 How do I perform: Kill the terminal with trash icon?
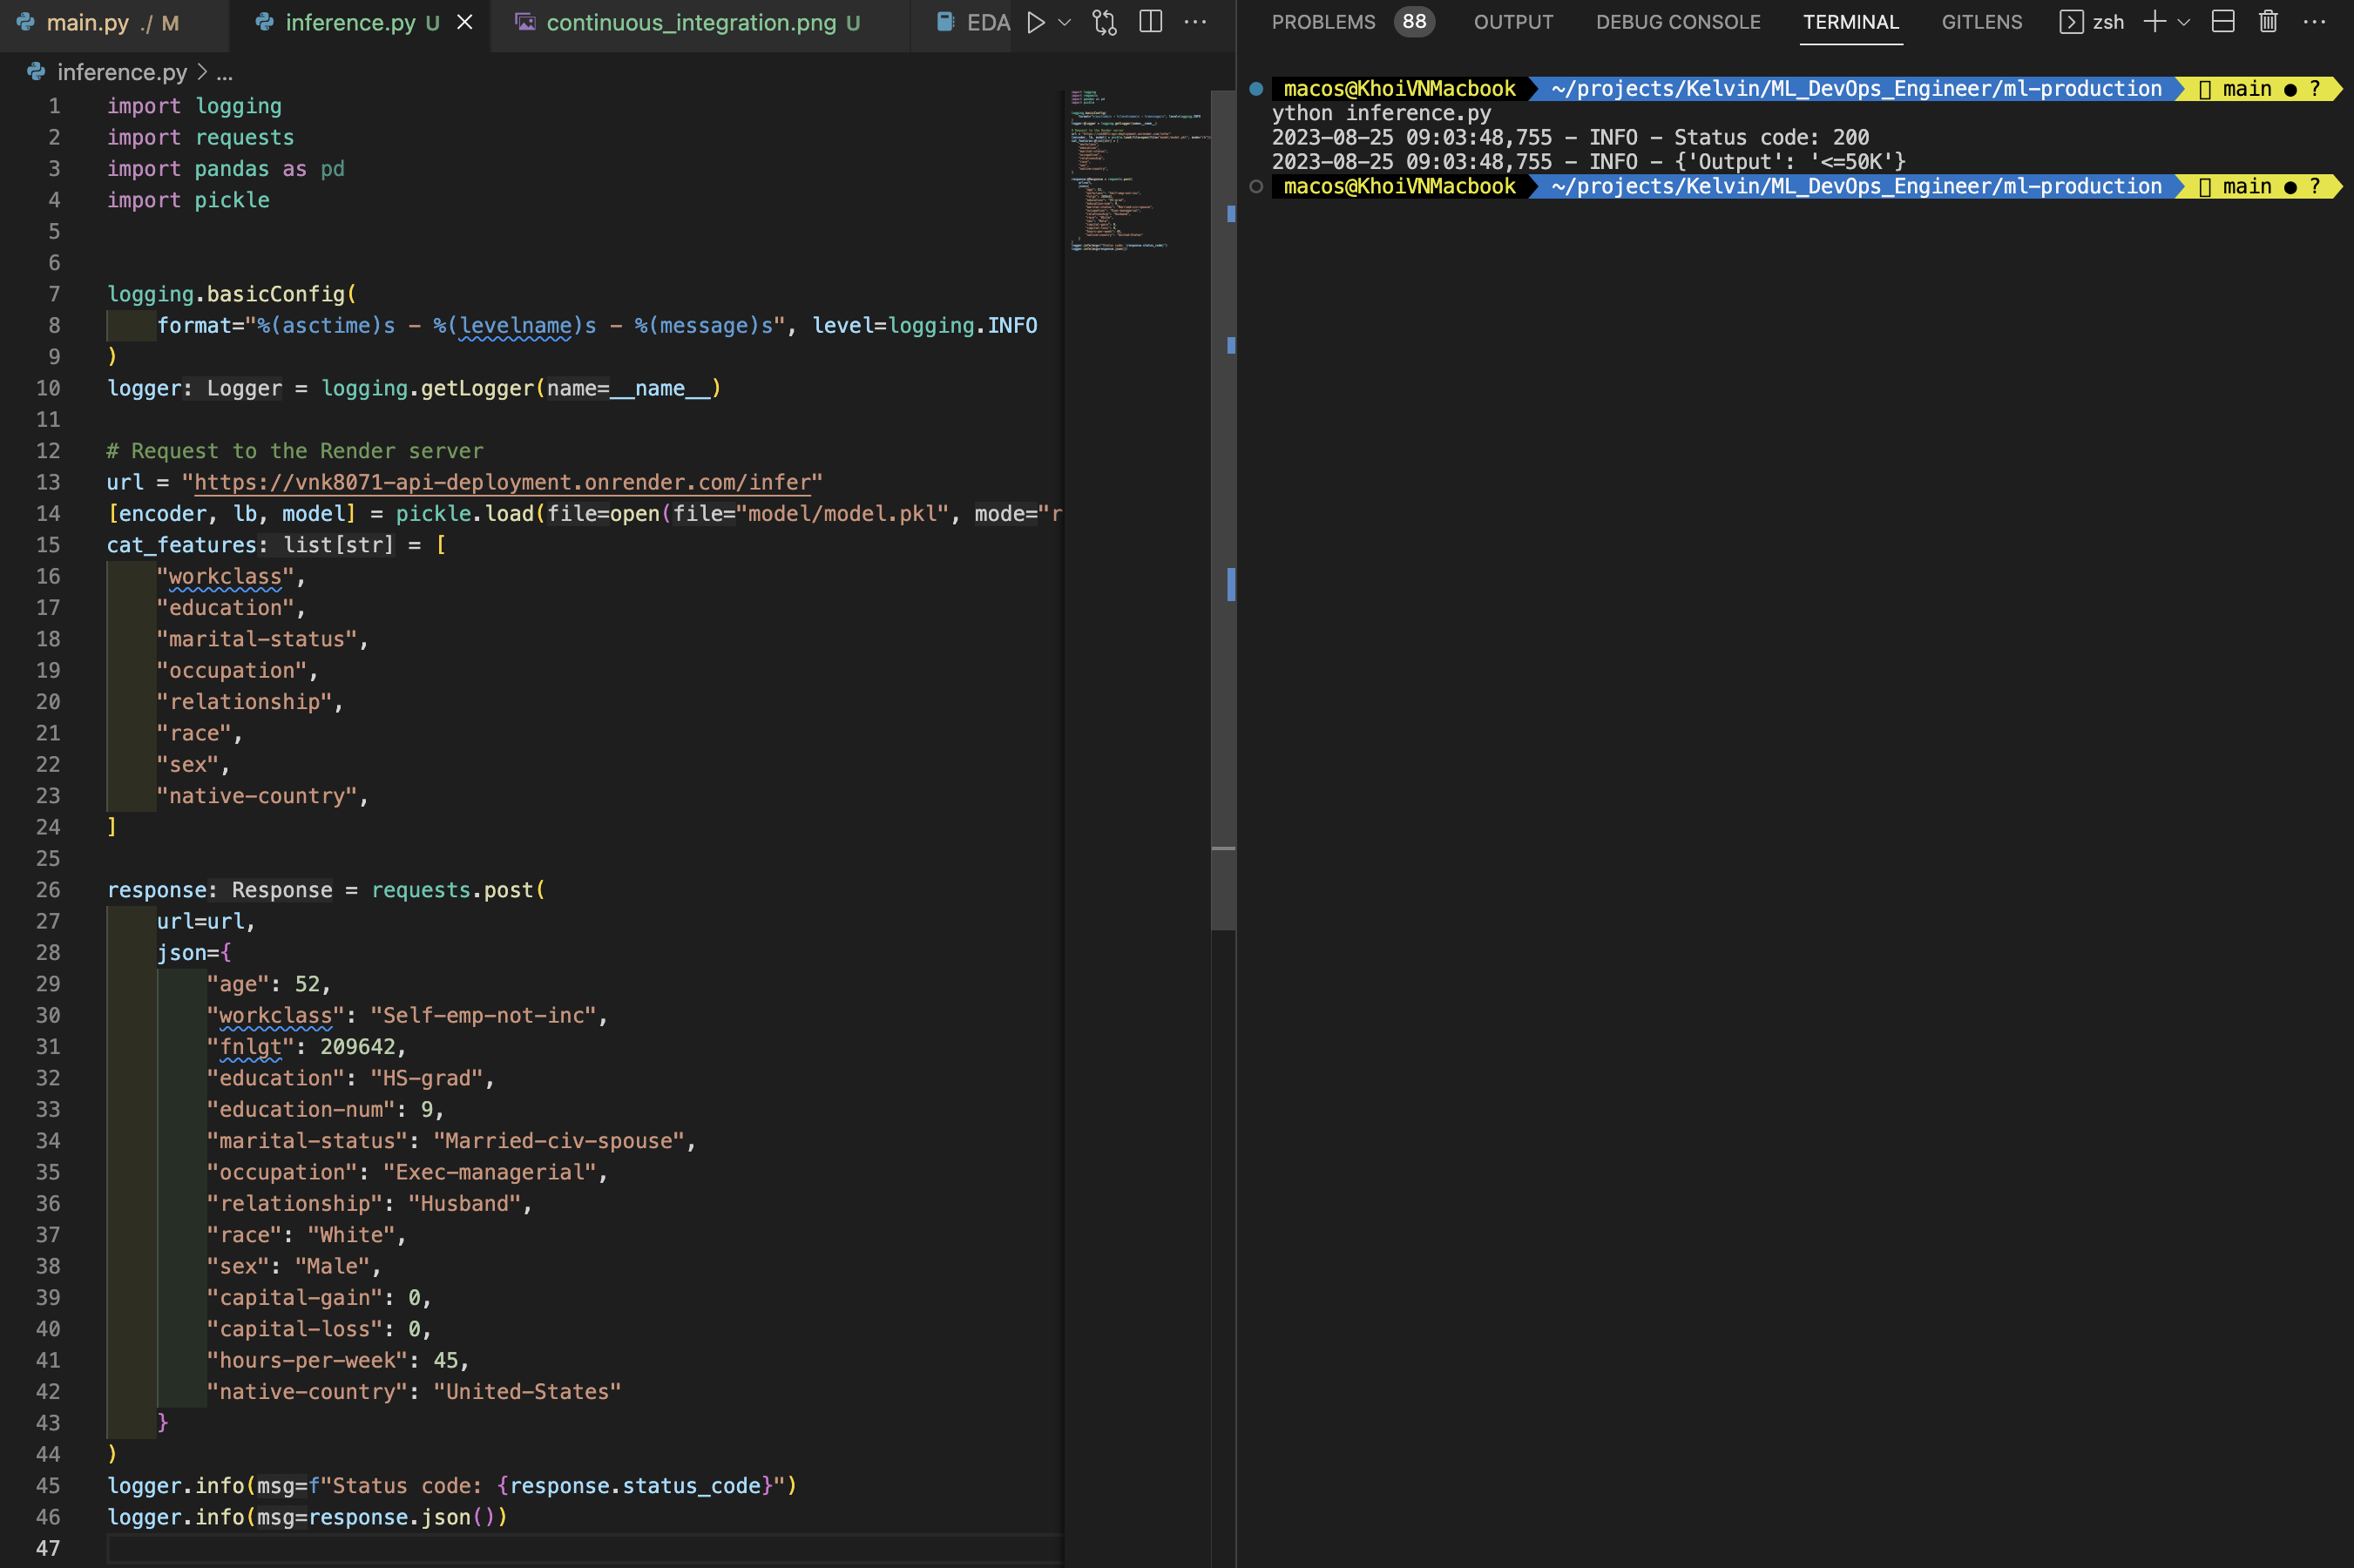2268,22
